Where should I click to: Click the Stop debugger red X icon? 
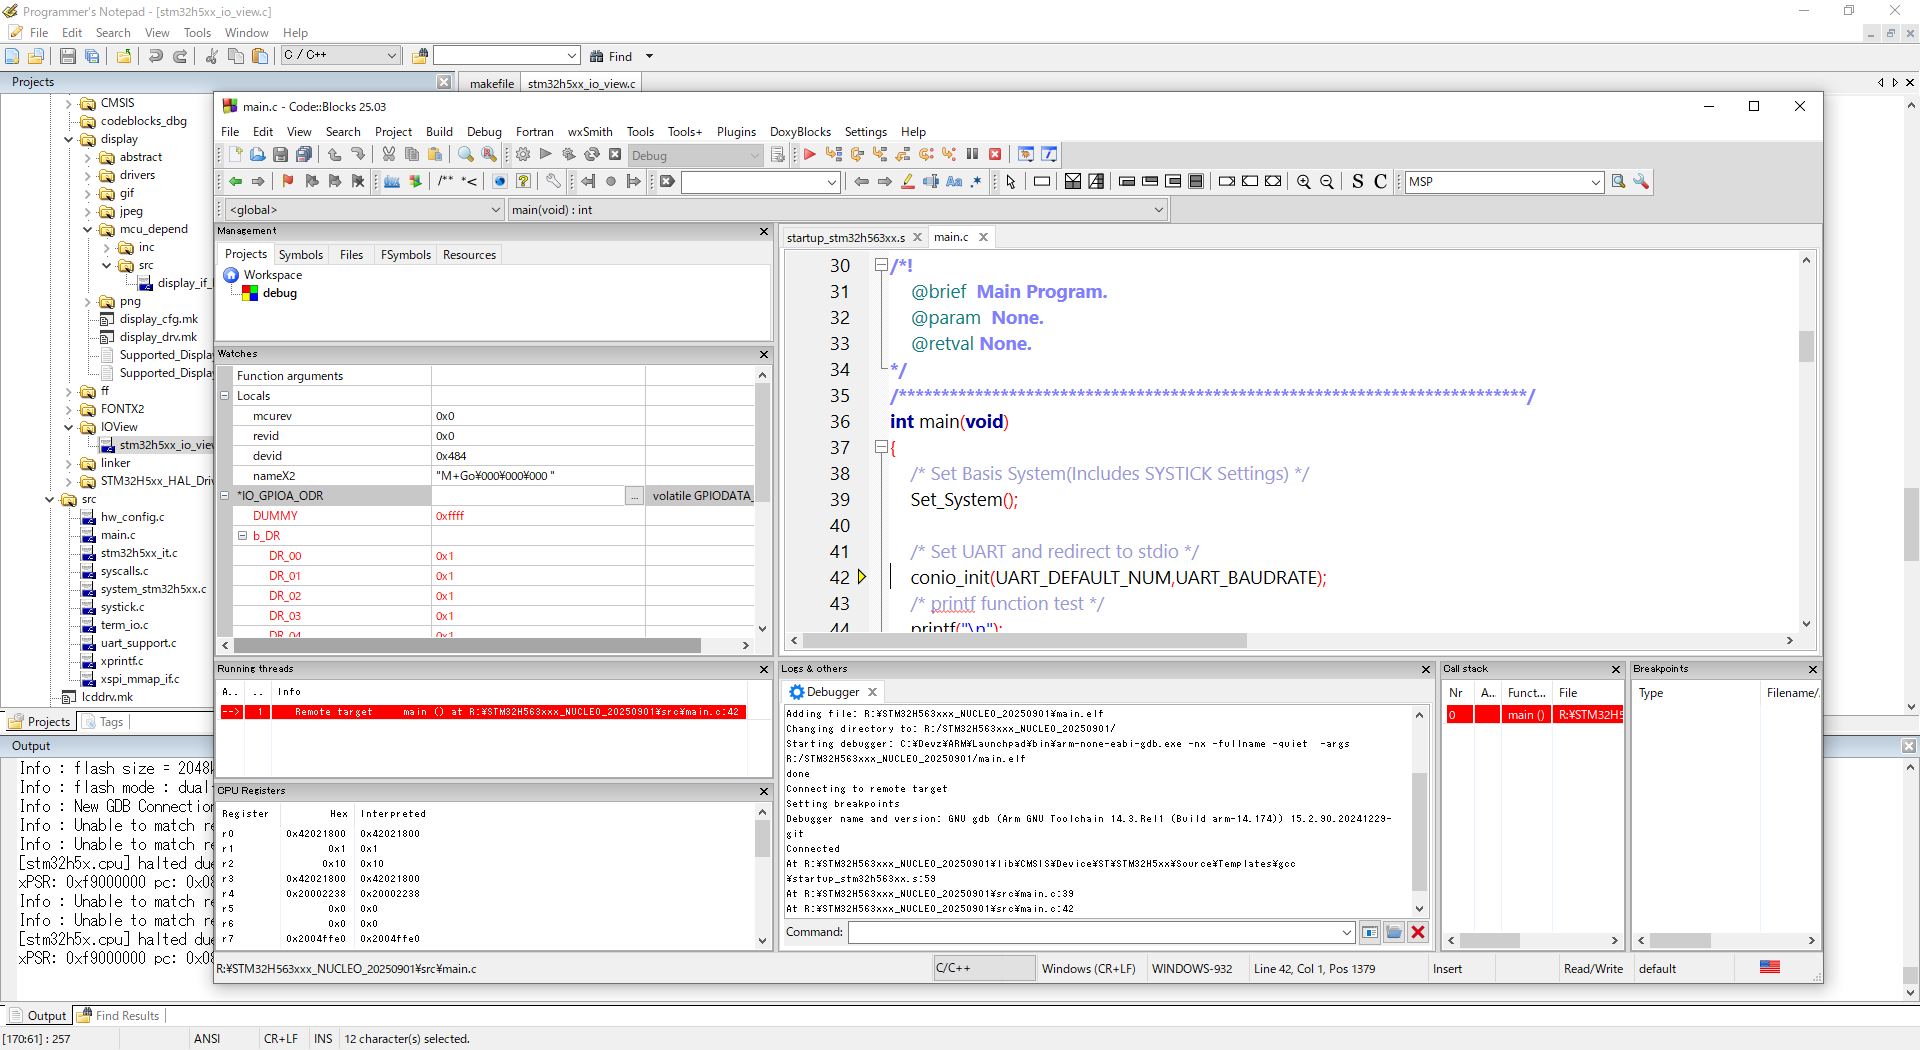click(995, 155)
